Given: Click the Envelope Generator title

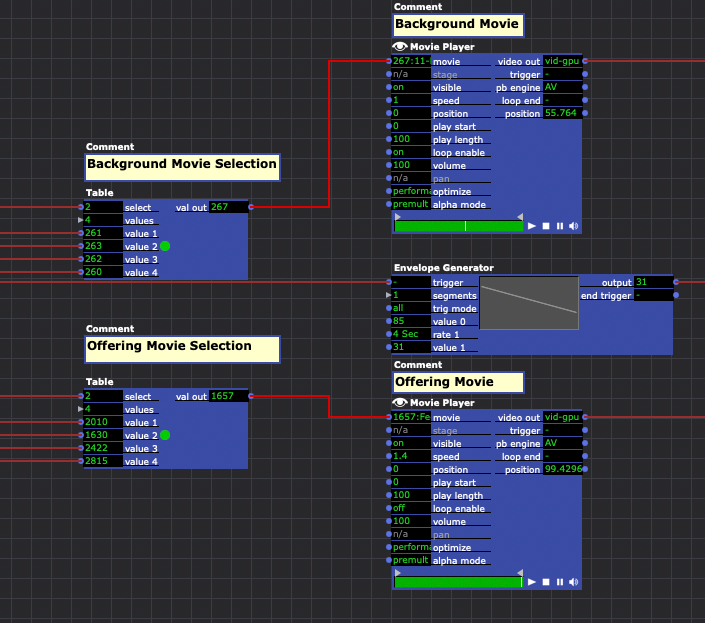Looking at the screenshot, I should point(444,268).
